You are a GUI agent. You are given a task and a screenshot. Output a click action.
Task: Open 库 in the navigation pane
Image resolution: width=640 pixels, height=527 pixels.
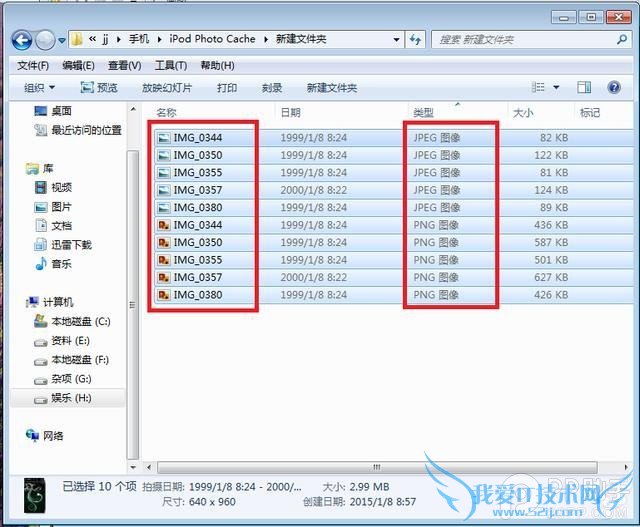40,168
